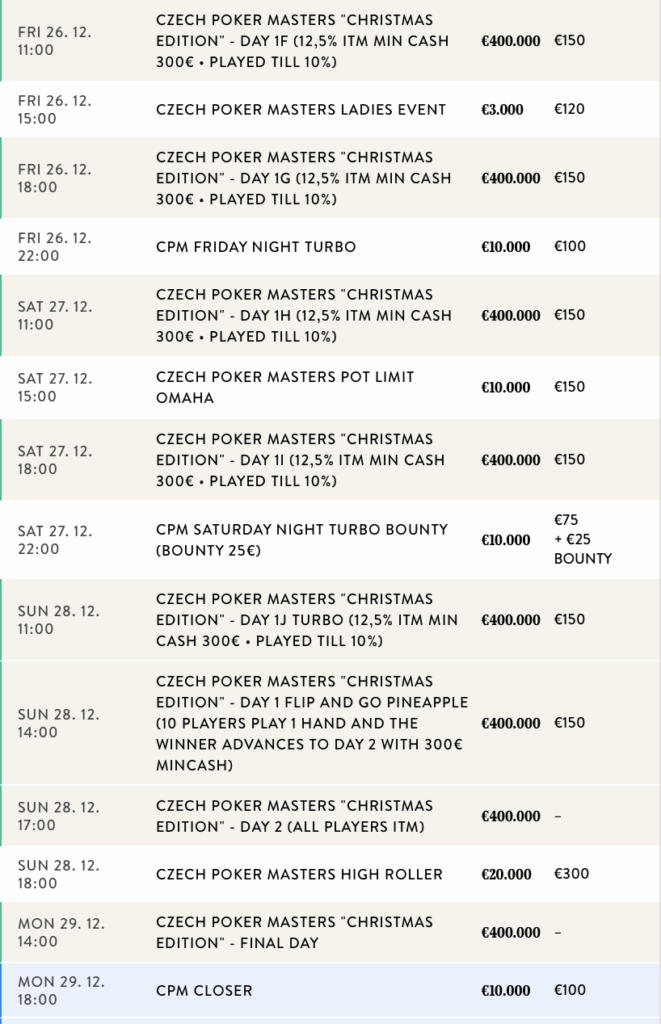Click the Day 1 Flip and Go Pineapple event
Viewport: 661px width, 1024px height.
[x=312, y=723]
